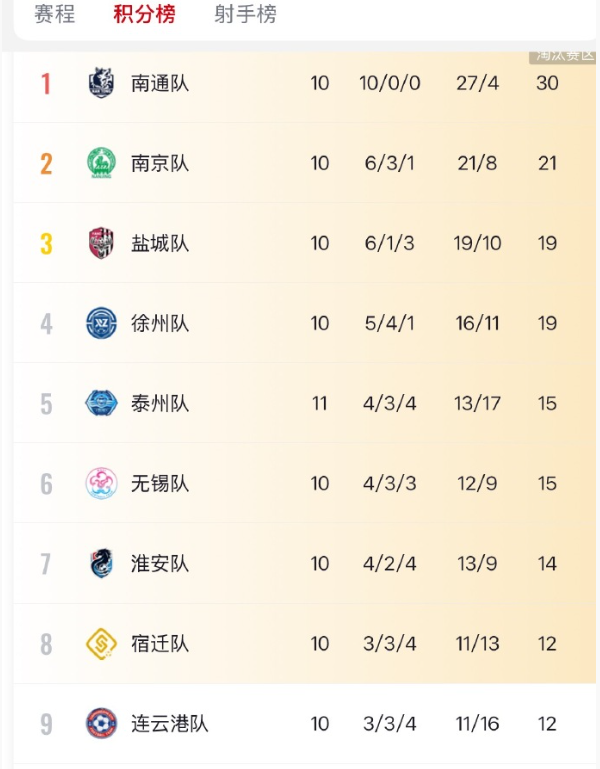The image size is (600, 769).
Task: Click the 连云港队 round team logo
Action: tap(101, 723)
